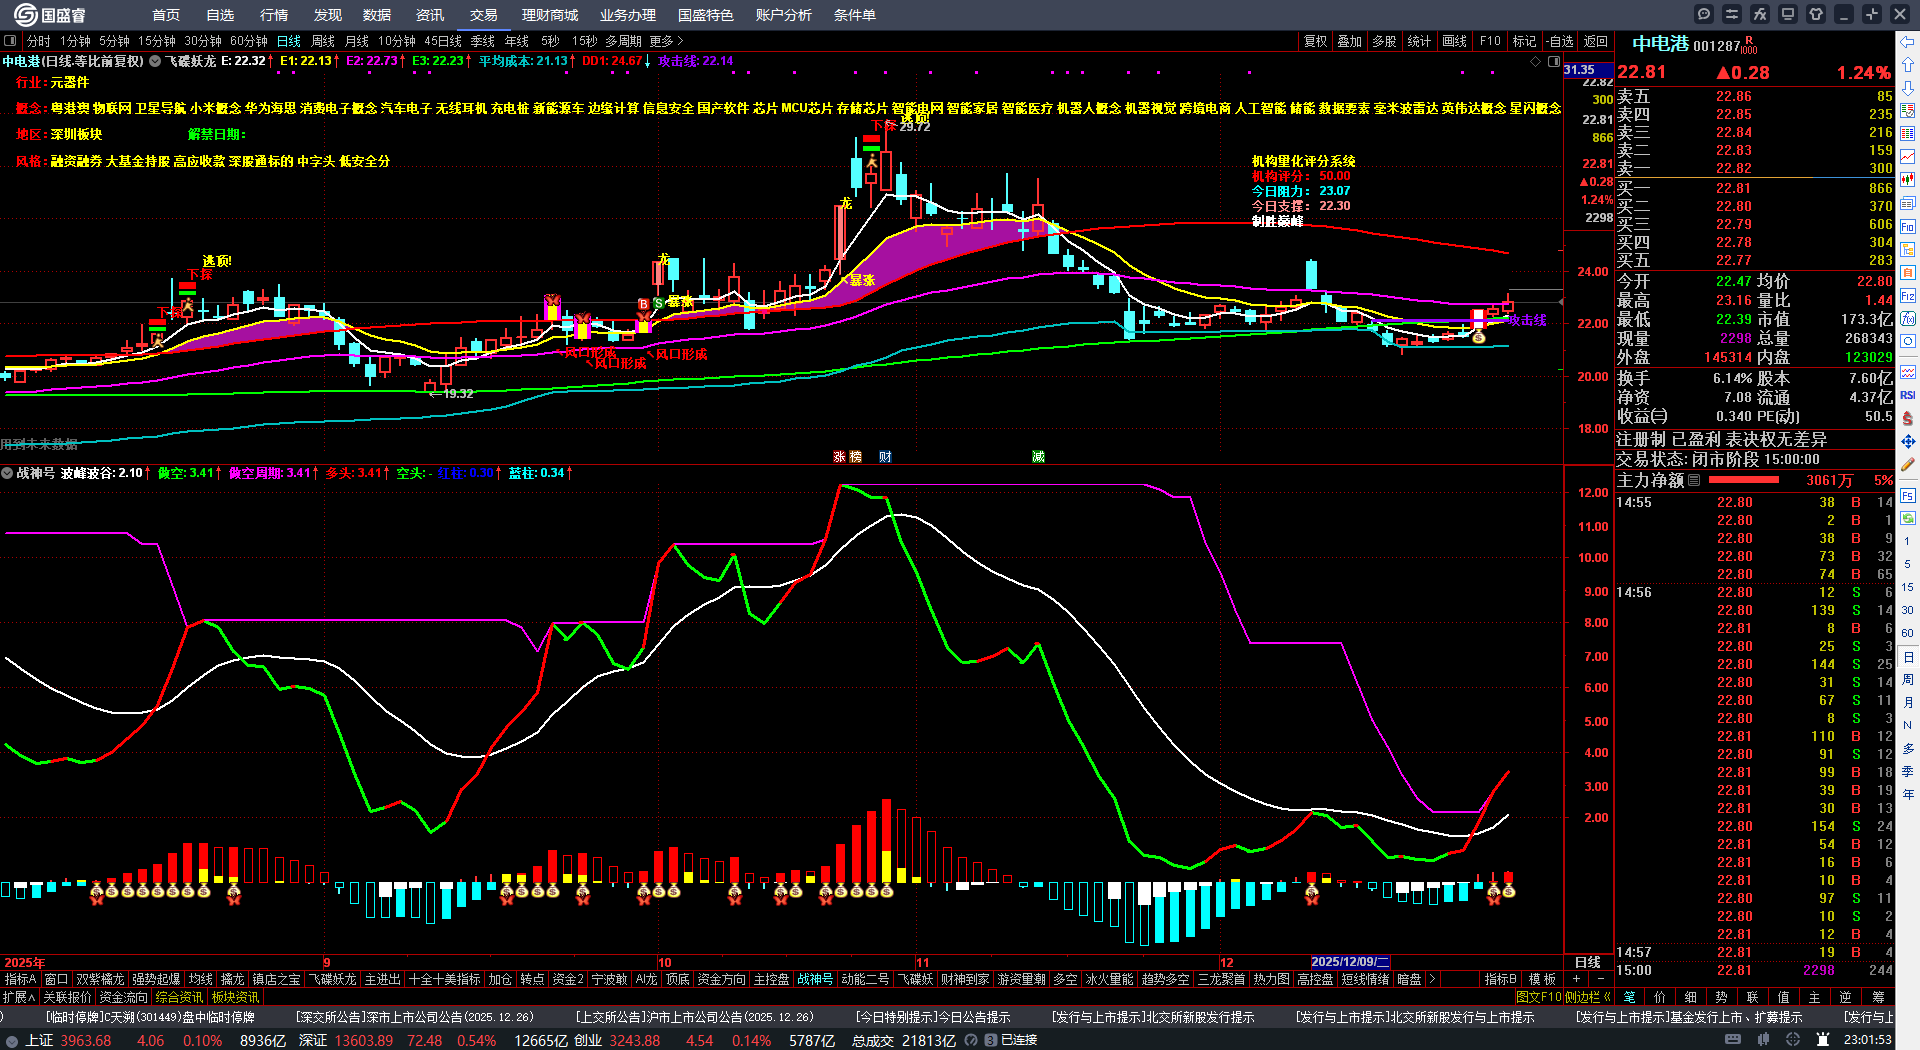Click the round arrow icon before 上证 index
This screenshot has height=1050, width=1920.
pyautogui.click(x=12, y=1041)
